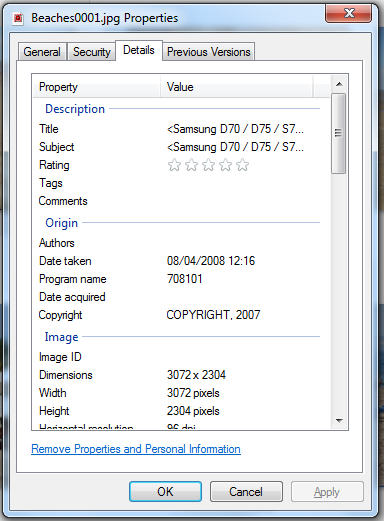
Task: Click the Property column header
Action: (x=97, y=87)
